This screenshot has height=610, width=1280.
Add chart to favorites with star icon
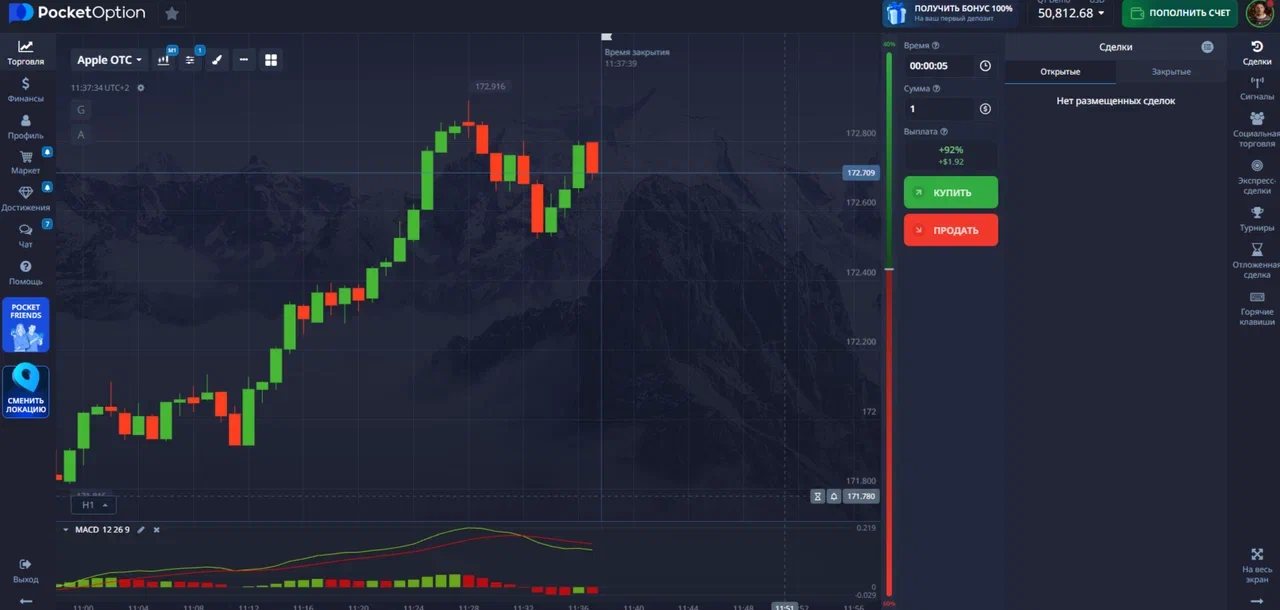(172, 13)
